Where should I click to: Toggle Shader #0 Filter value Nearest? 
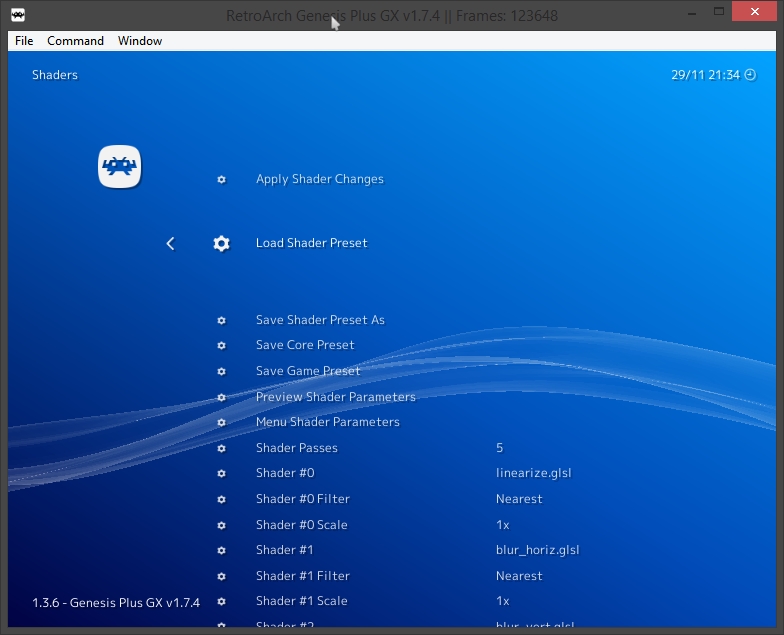519,499
